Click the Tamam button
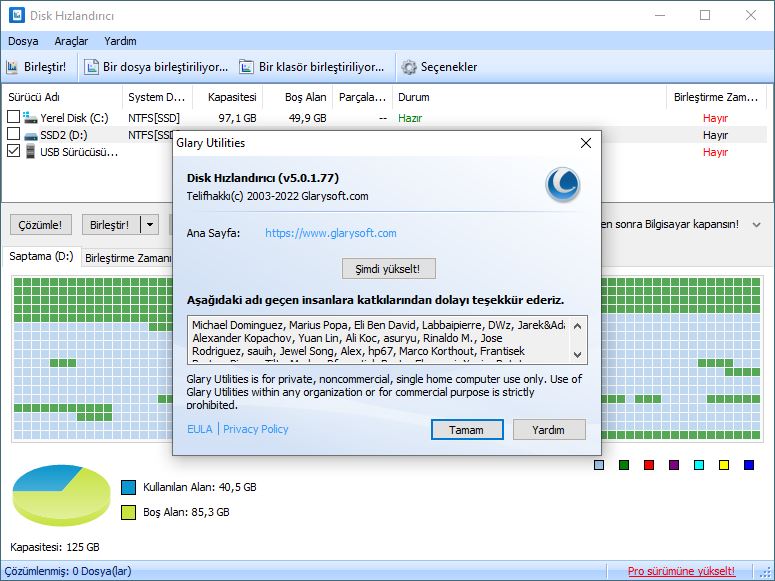The image size is (775, 581). [467, 430]
